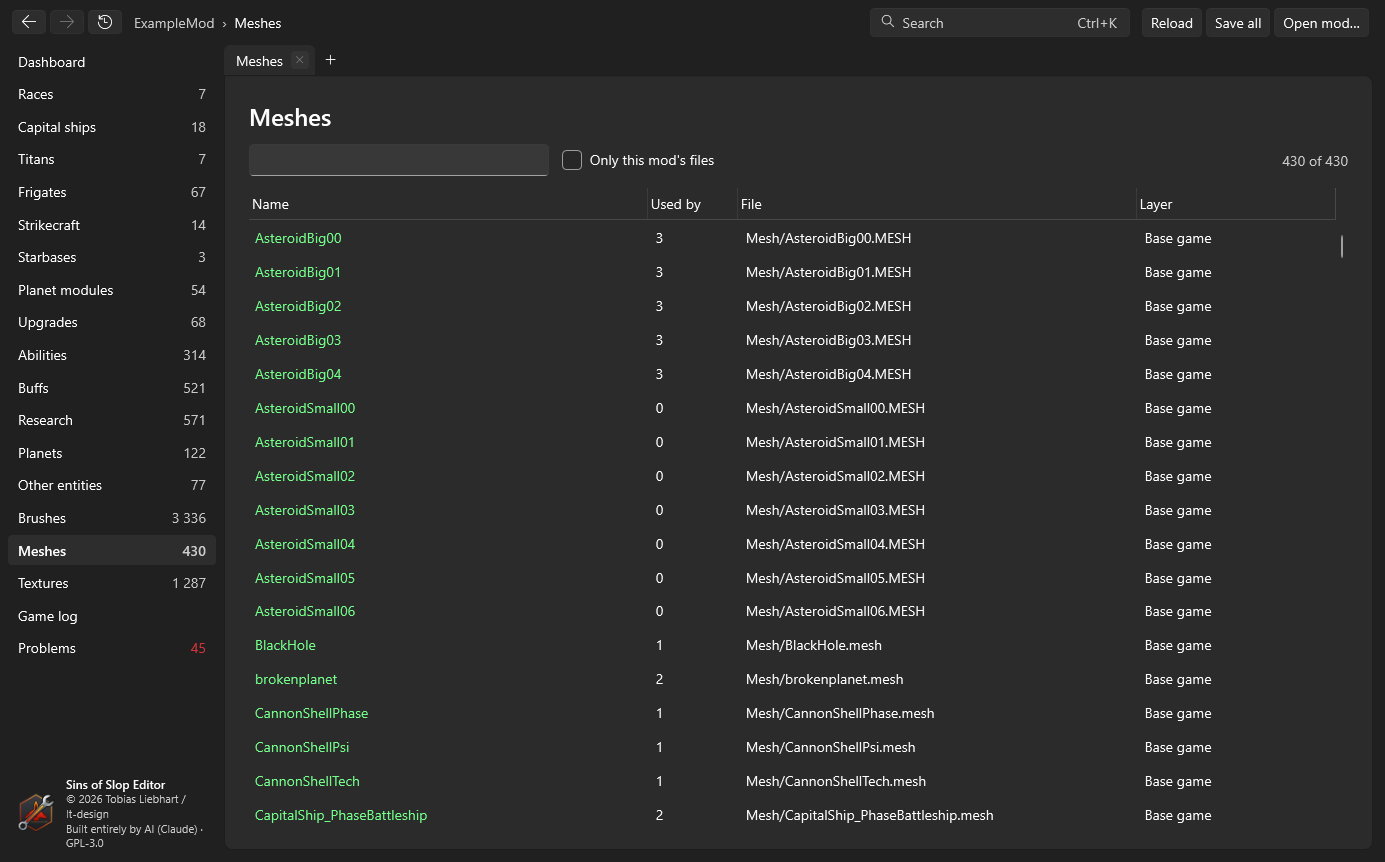Viewport: 1385px width, 862px height.
Task: Open Strikecraft in the sidebar
Action: pyautogui.click(x=111, y=225)
